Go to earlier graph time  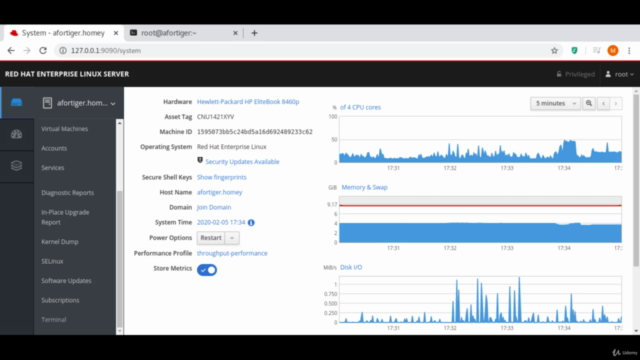tap(603, 104)
